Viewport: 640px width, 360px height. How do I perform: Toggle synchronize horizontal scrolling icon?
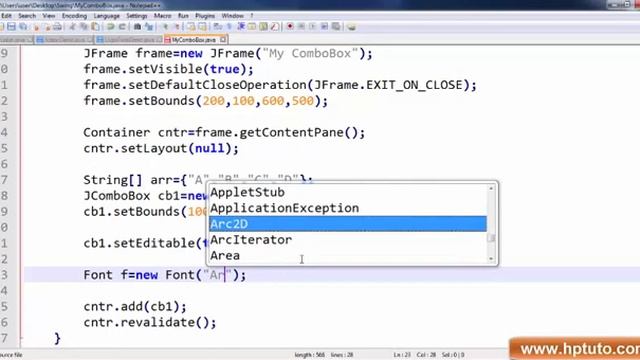click(x=202, y=27)
